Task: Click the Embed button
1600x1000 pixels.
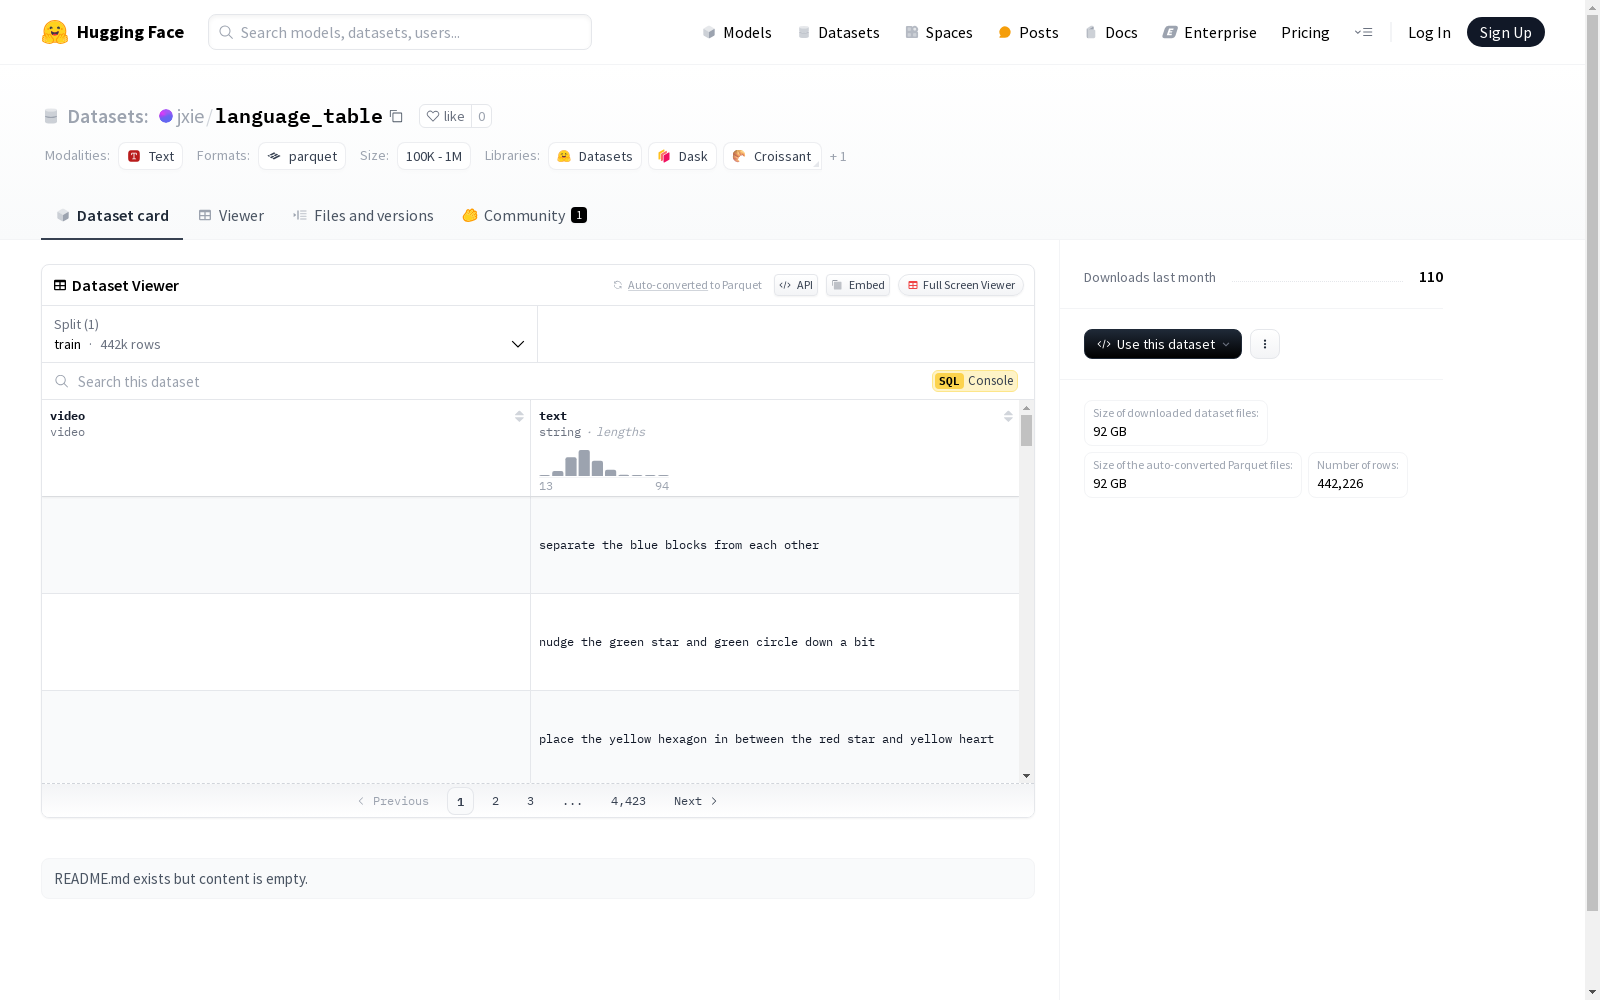Action: tap(858, 285)
